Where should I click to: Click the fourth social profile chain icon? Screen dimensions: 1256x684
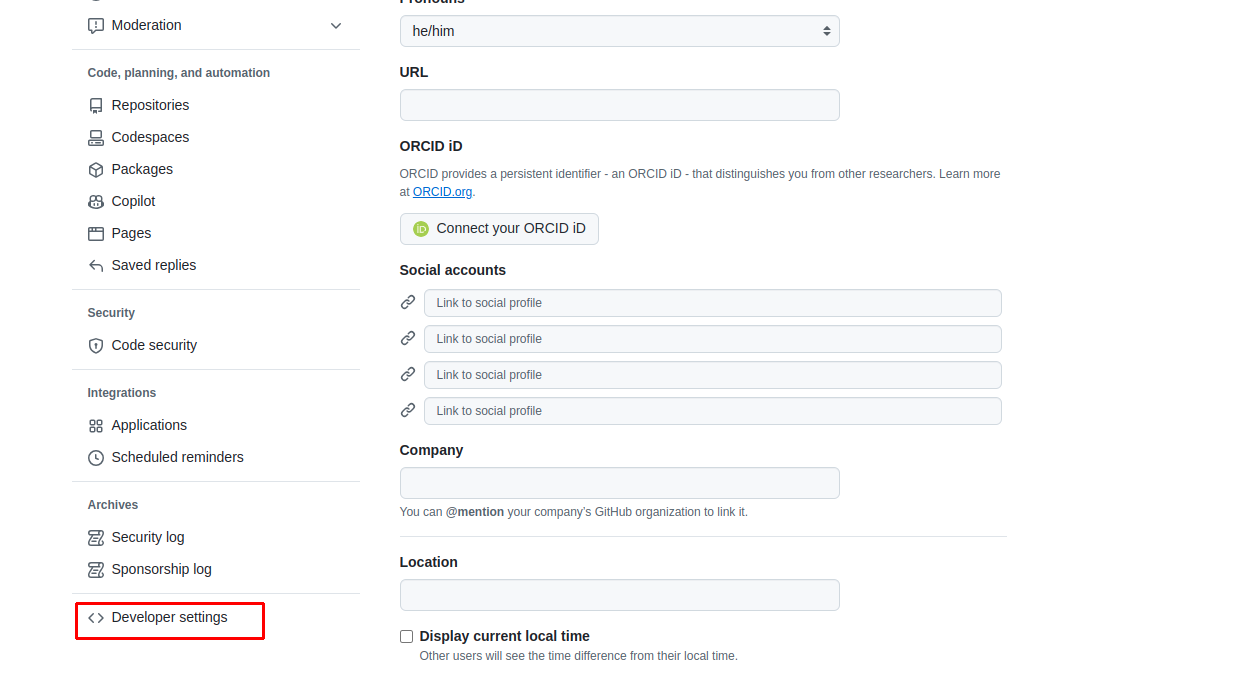click(408, 410)
